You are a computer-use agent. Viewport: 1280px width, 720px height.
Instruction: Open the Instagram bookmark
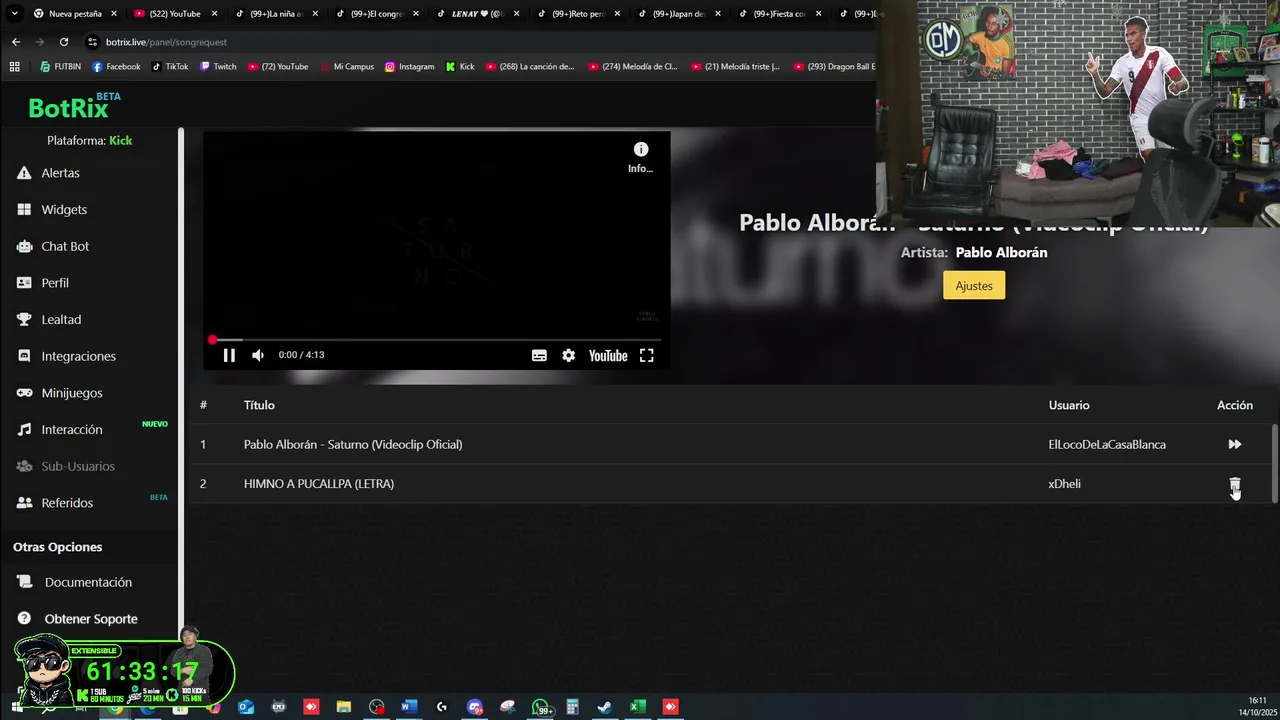click(x=409, y=67)
